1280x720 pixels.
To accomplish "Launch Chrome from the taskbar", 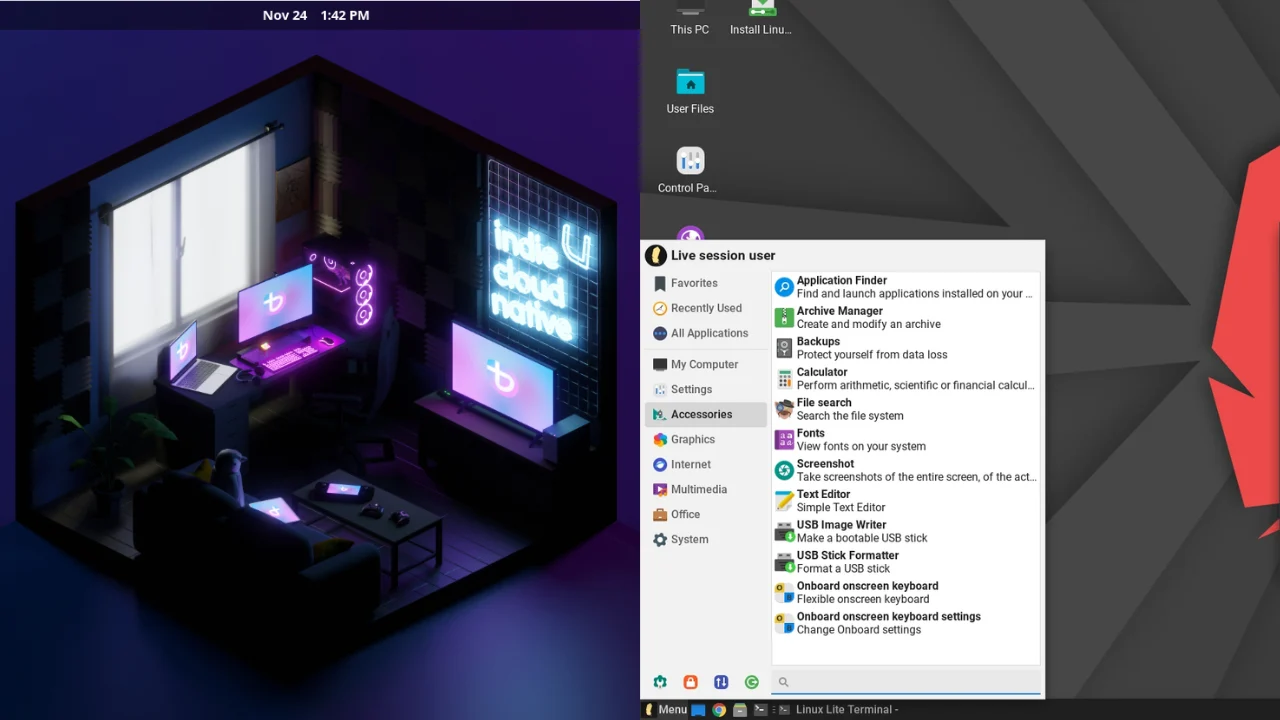I will pos(719,710).
